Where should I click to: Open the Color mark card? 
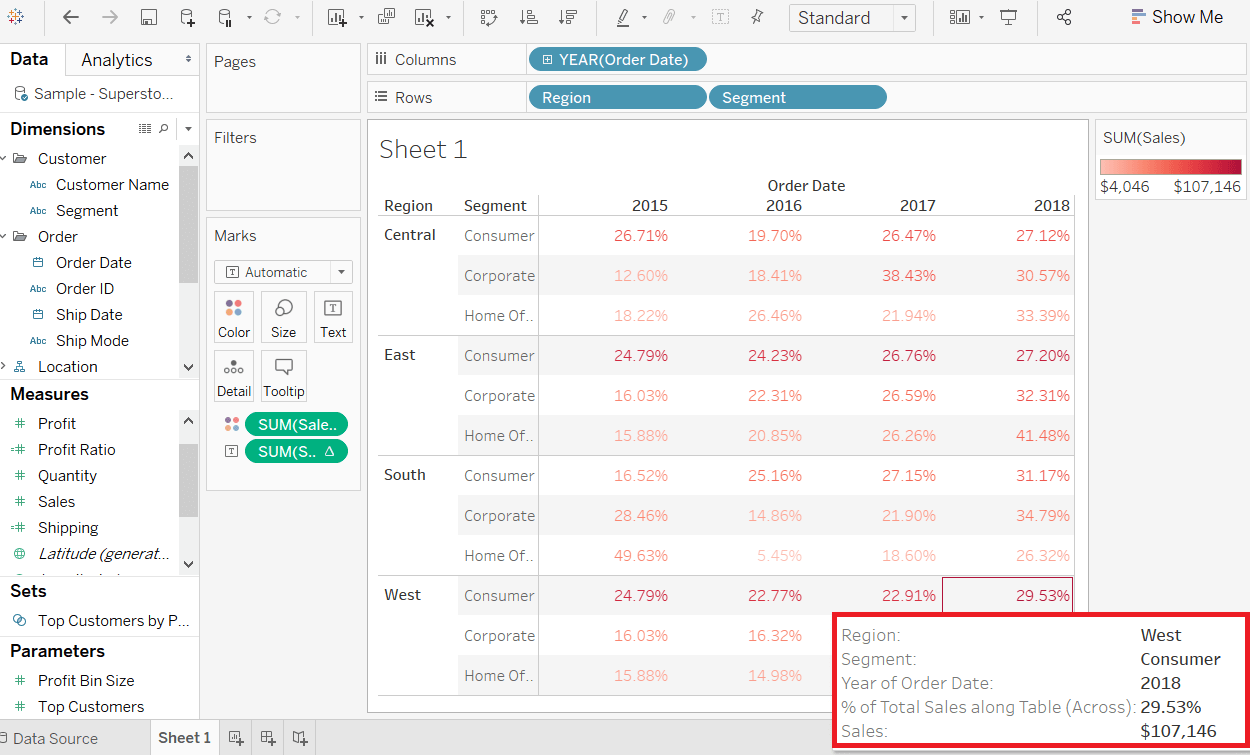(x=234, y=317)
